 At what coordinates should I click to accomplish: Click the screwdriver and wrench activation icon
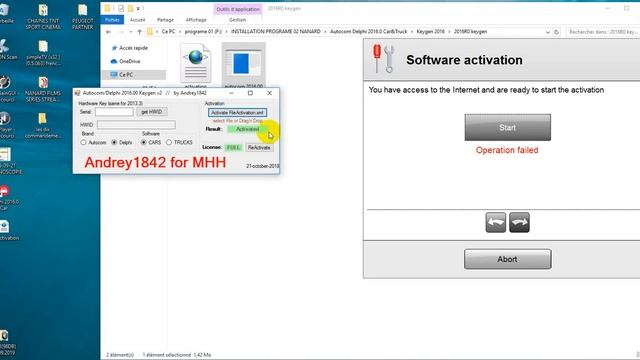point(383,59)
